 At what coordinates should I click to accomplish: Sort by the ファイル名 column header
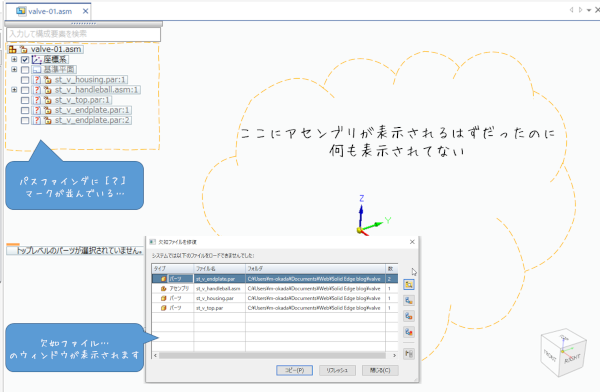tap(219, 269)
